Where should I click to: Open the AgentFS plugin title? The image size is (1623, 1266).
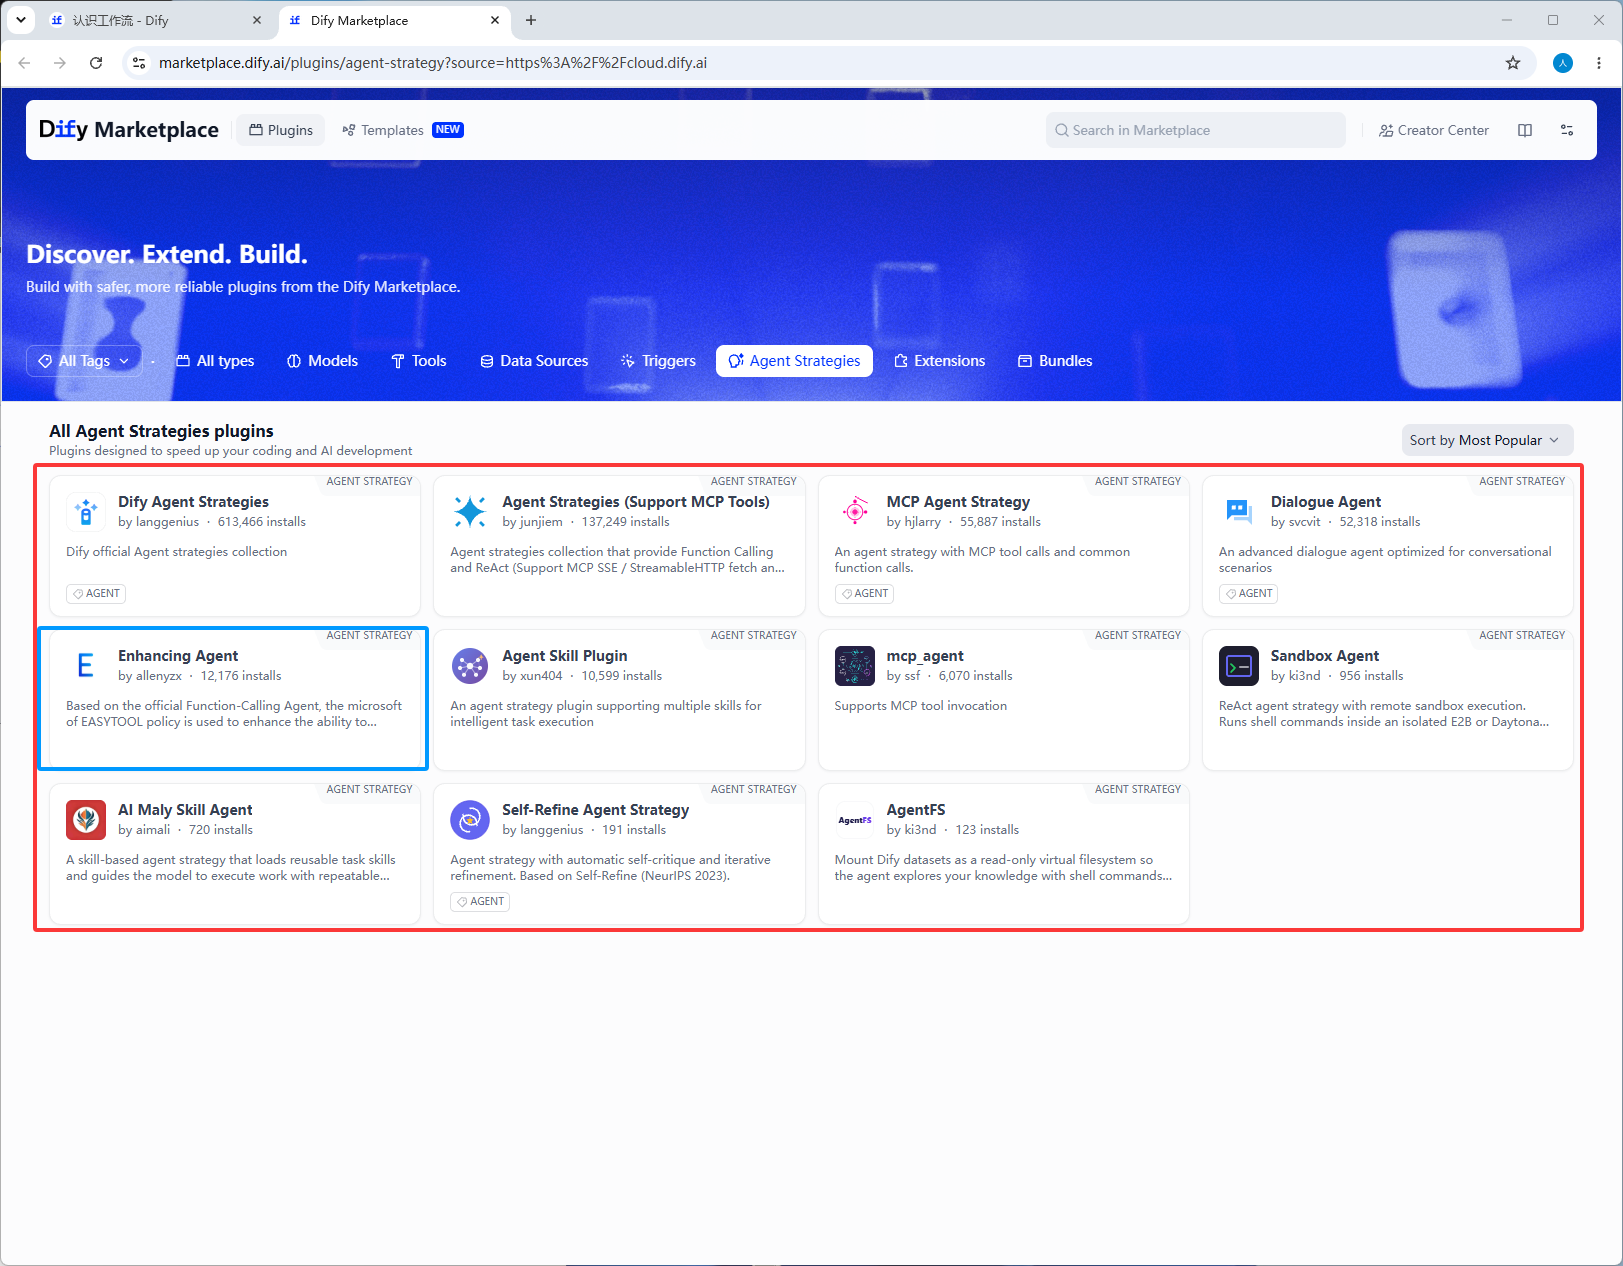(915, 810)
